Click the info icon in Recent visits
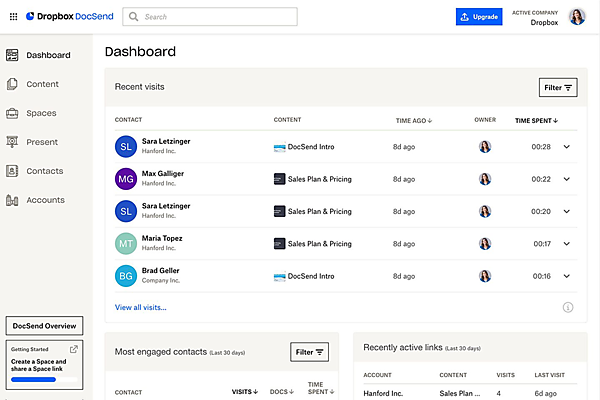This screenshot has width=600, height=400. [568, 307]
